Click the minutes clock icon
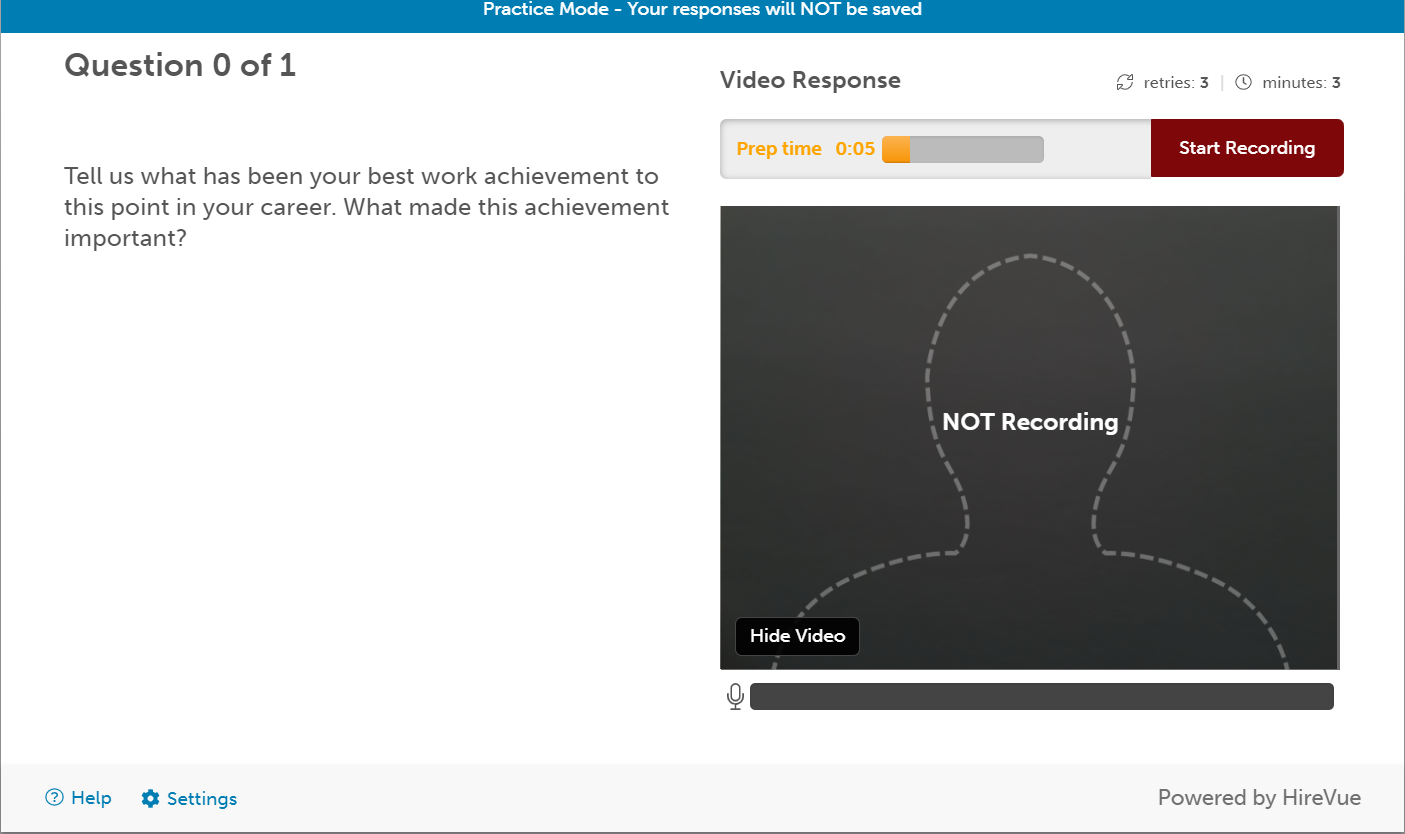Image resolution: width=1405 pixels, height=834 pixels. tap(1243, 83)
